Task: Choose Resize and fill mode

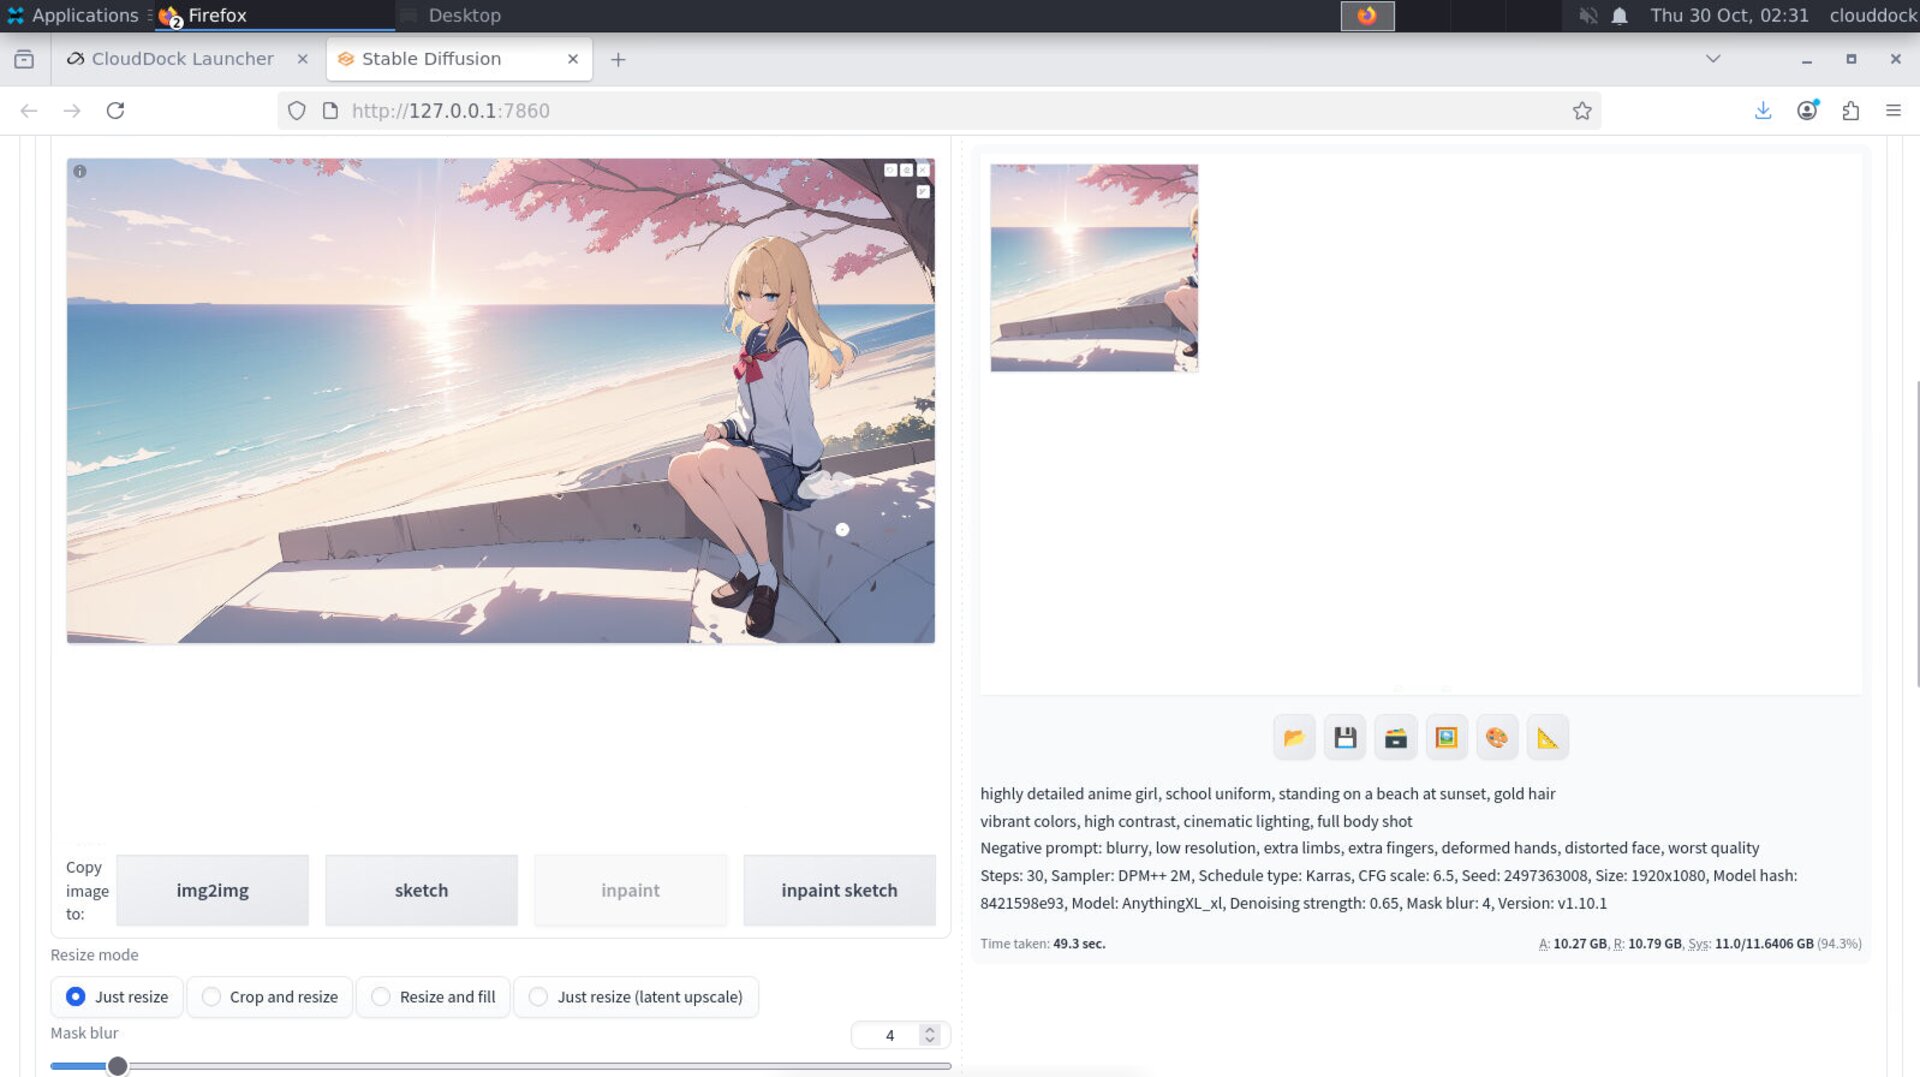Action: click(381, 997)
